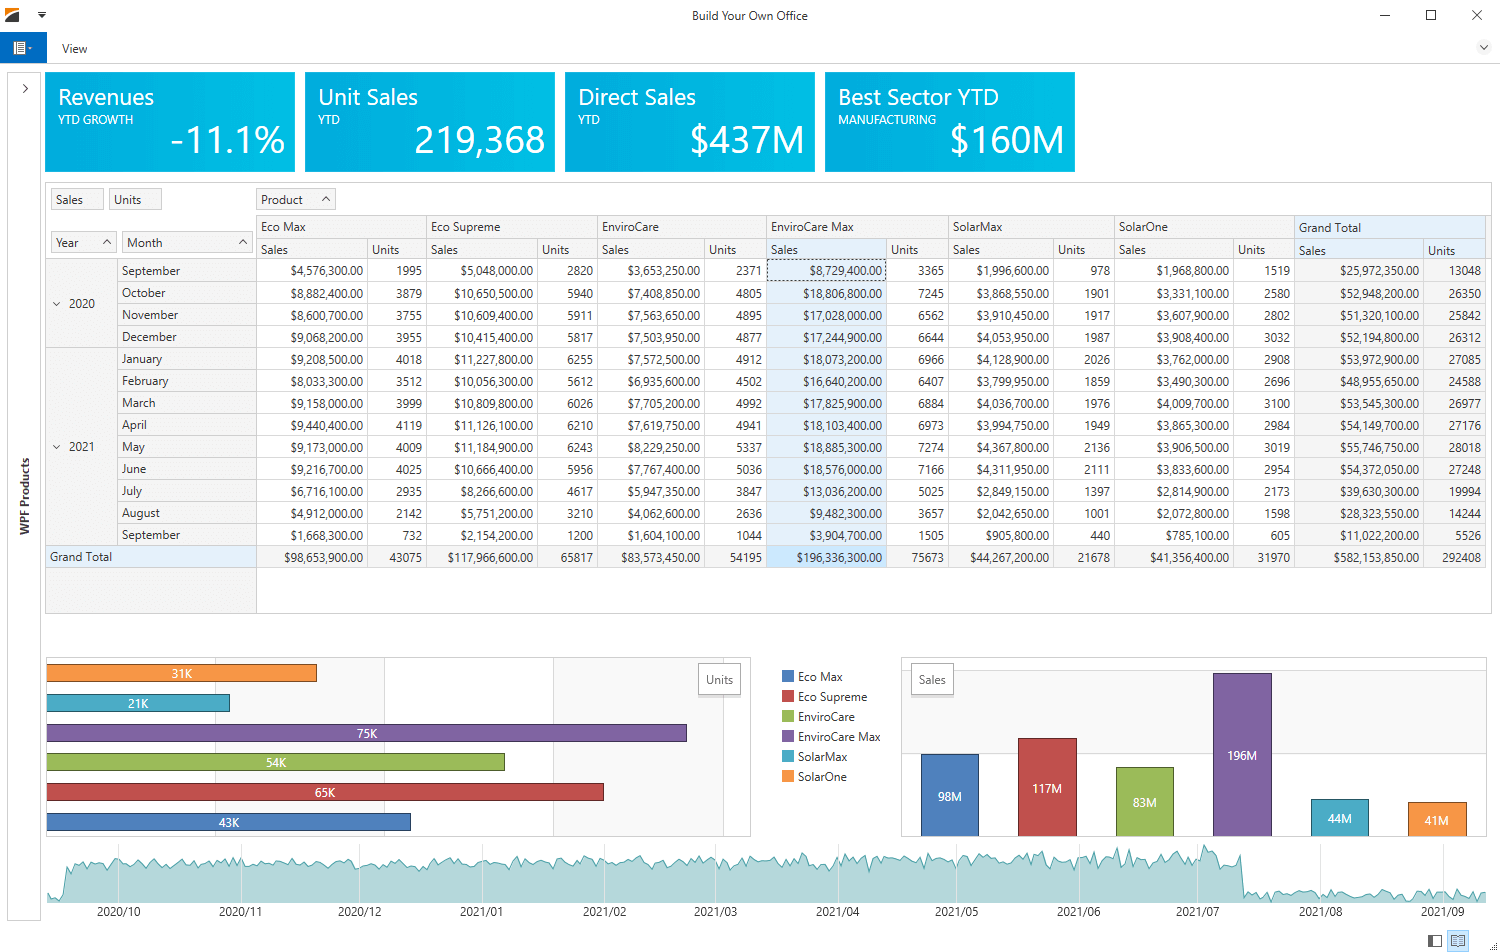Screen dimensions: 1500x952
Task: Open the blue application menu button
Action: click(22, 48)
